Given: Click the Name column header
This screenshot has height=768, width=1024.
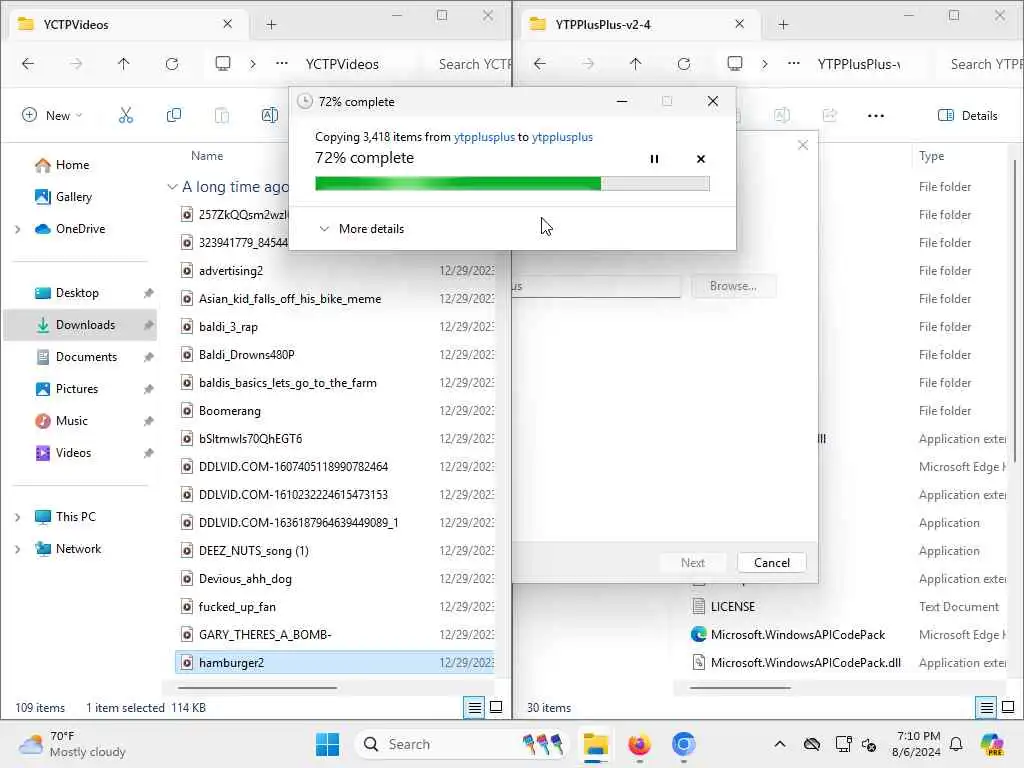Looking at the screenshot, I should [x=206, y=155].
